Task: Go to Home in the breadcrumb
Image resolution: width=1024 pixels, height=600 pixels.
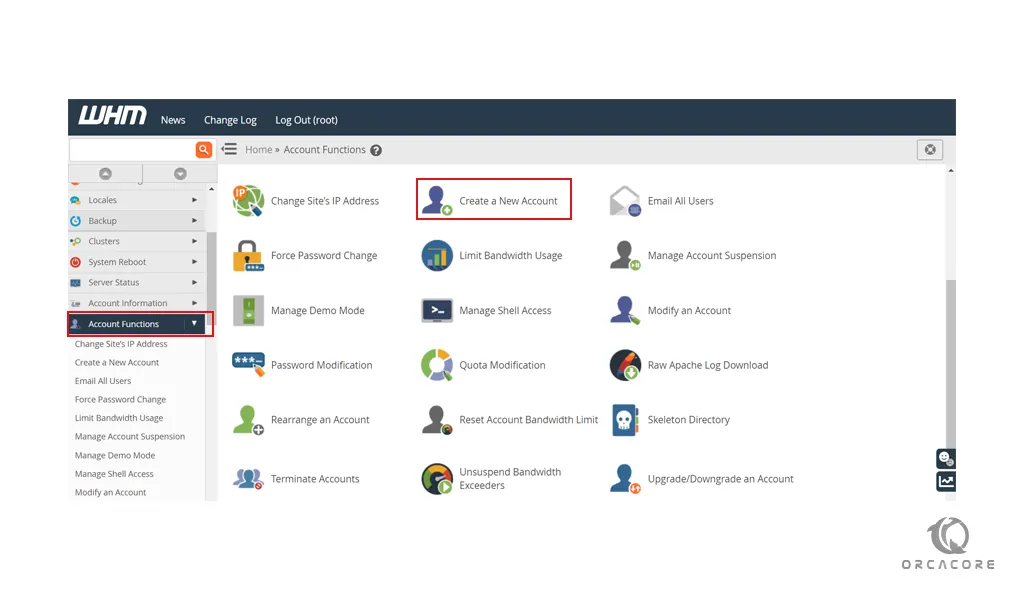Action: click(259, 150)
